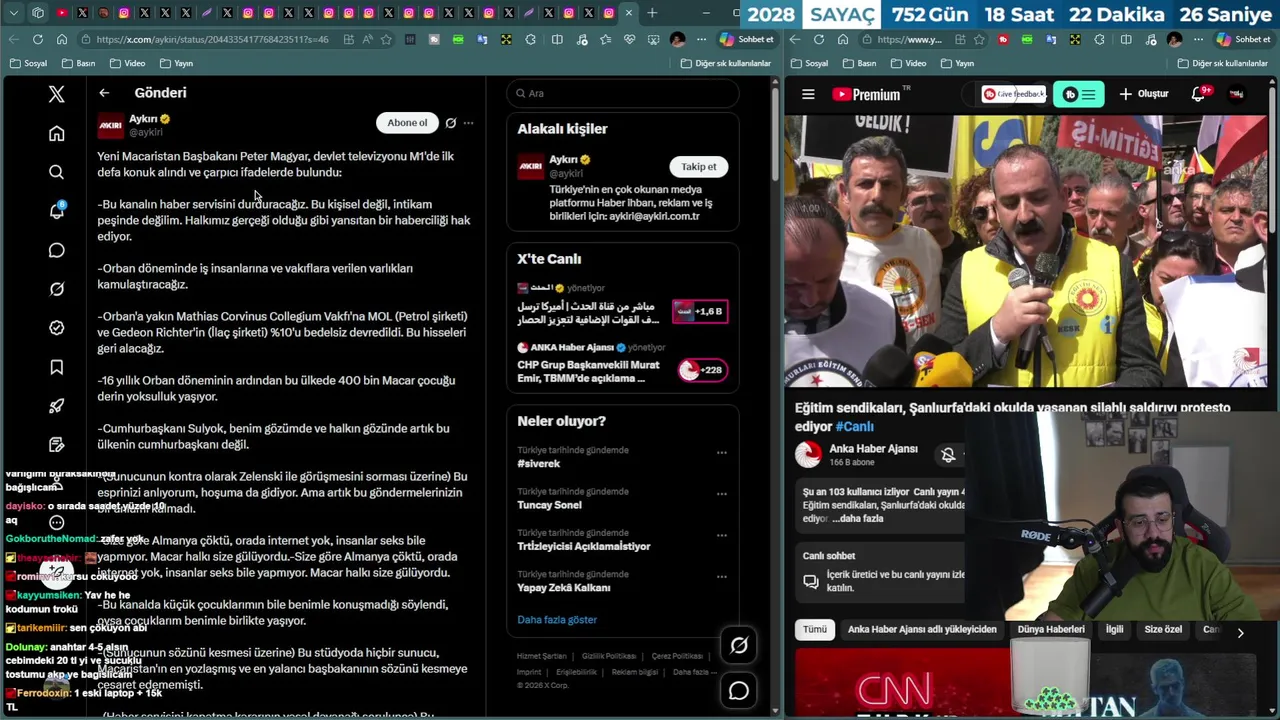
Task: Click the live protest video player
Action: [1025, 251]
